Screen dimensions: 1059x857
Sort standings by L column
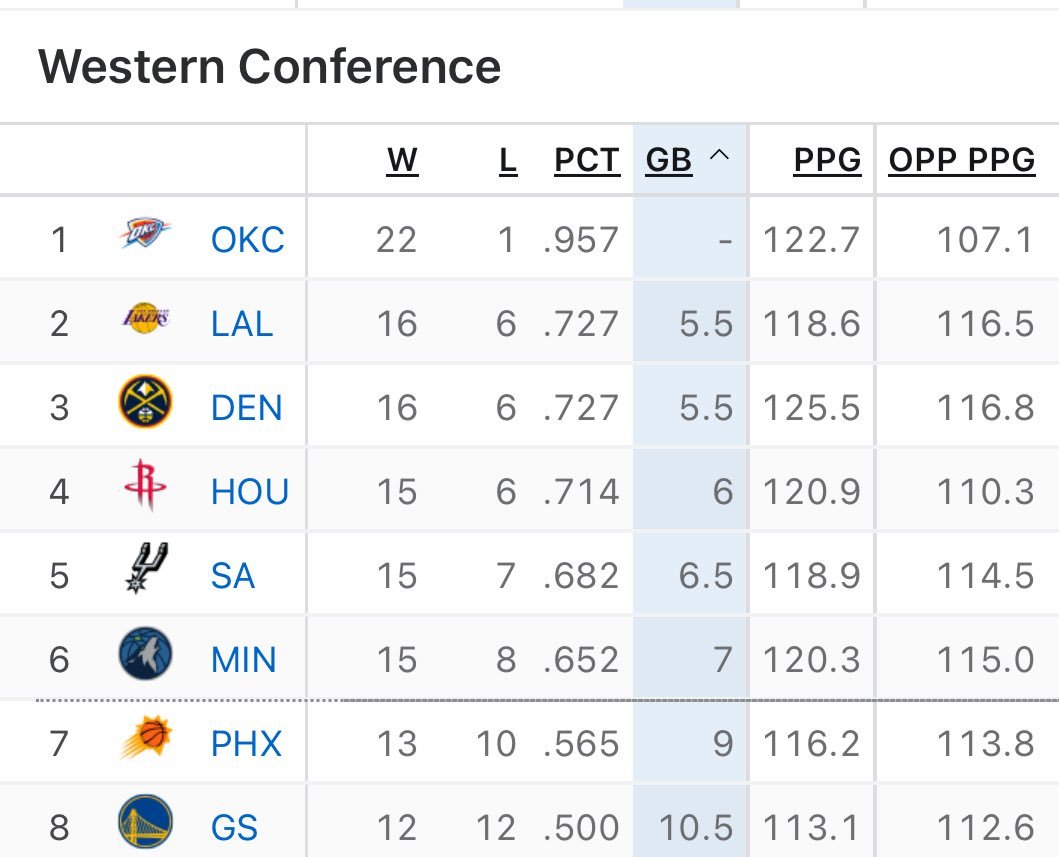click(x=508, y=160)
